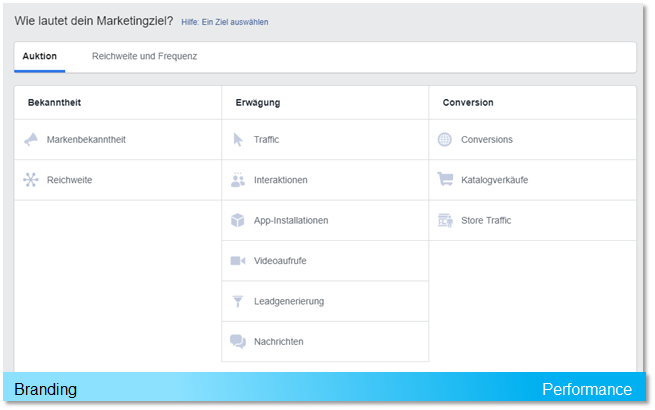
Task: Choose the Reichweite objective label
Action: [x=69, y=180]
